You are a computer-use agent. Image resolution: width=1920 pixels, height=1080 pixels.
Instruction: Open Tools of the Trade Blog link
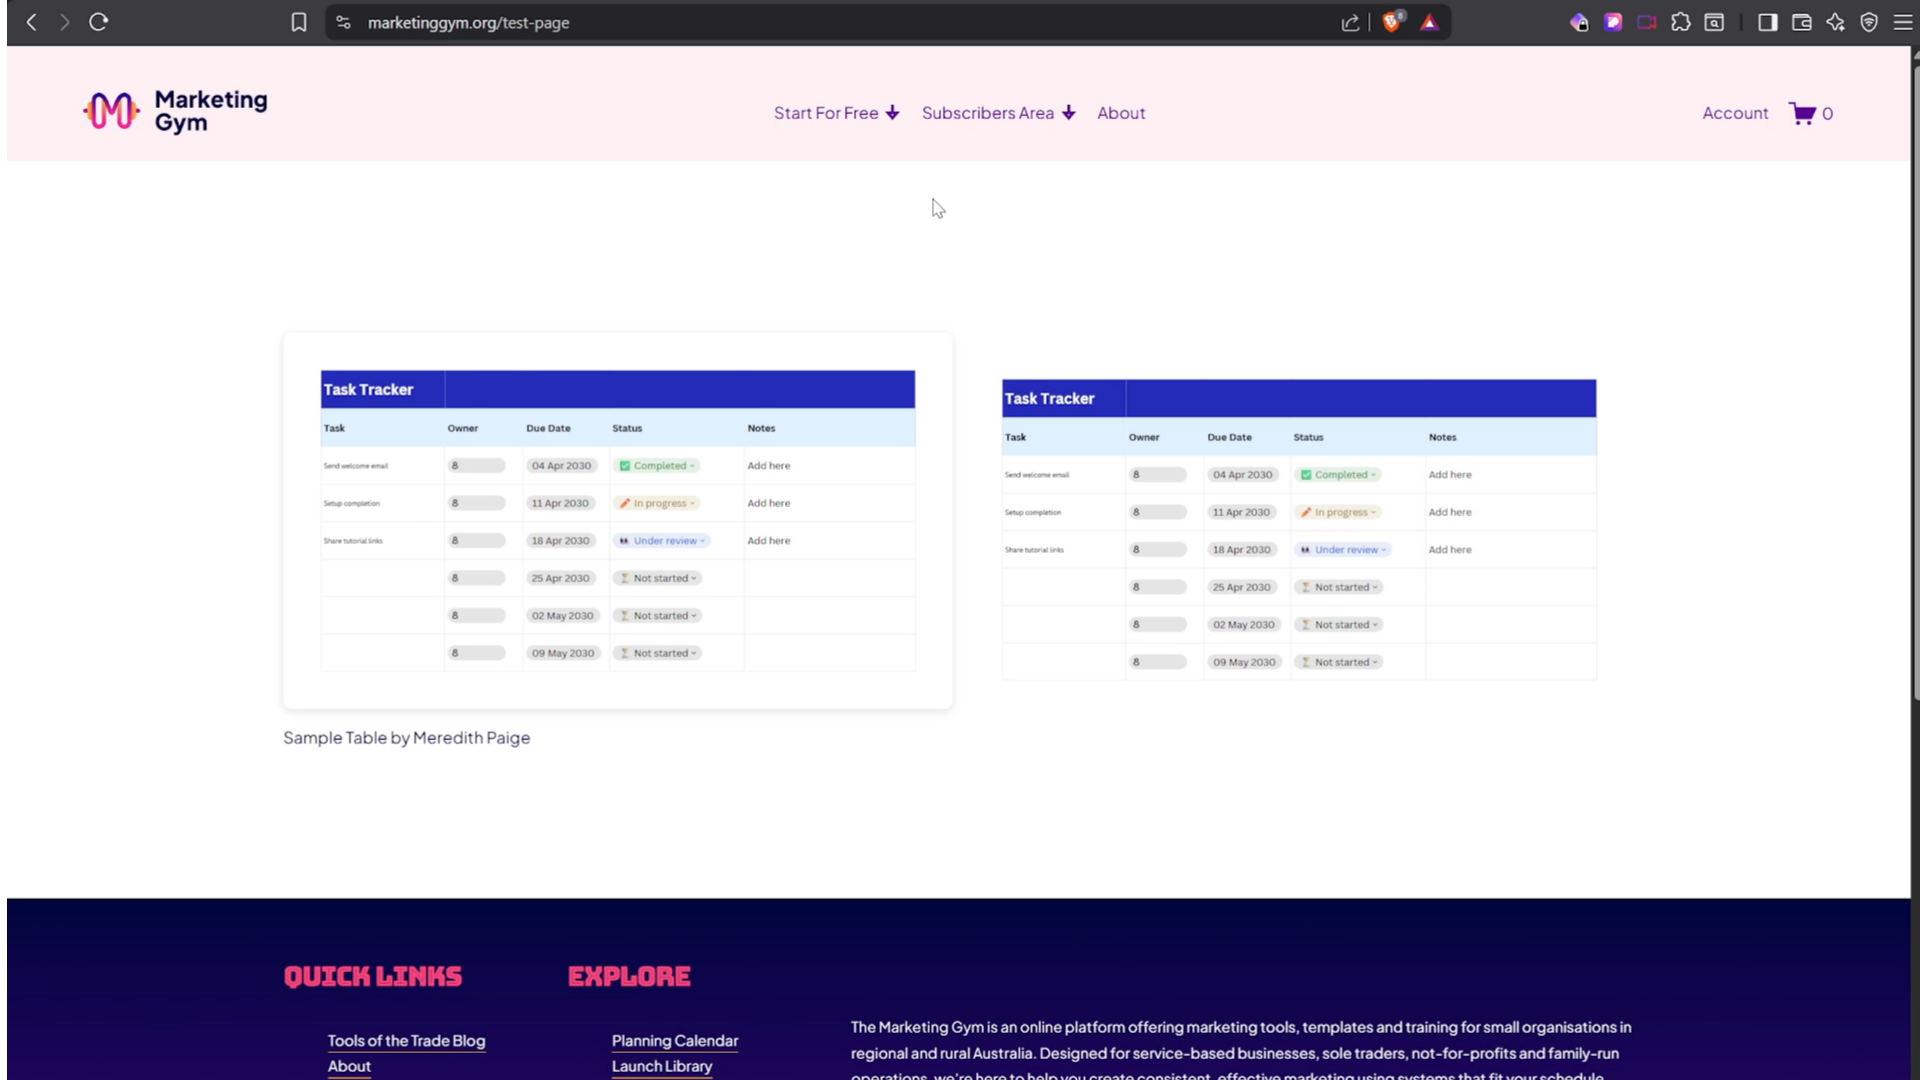tap(406, 1040)
